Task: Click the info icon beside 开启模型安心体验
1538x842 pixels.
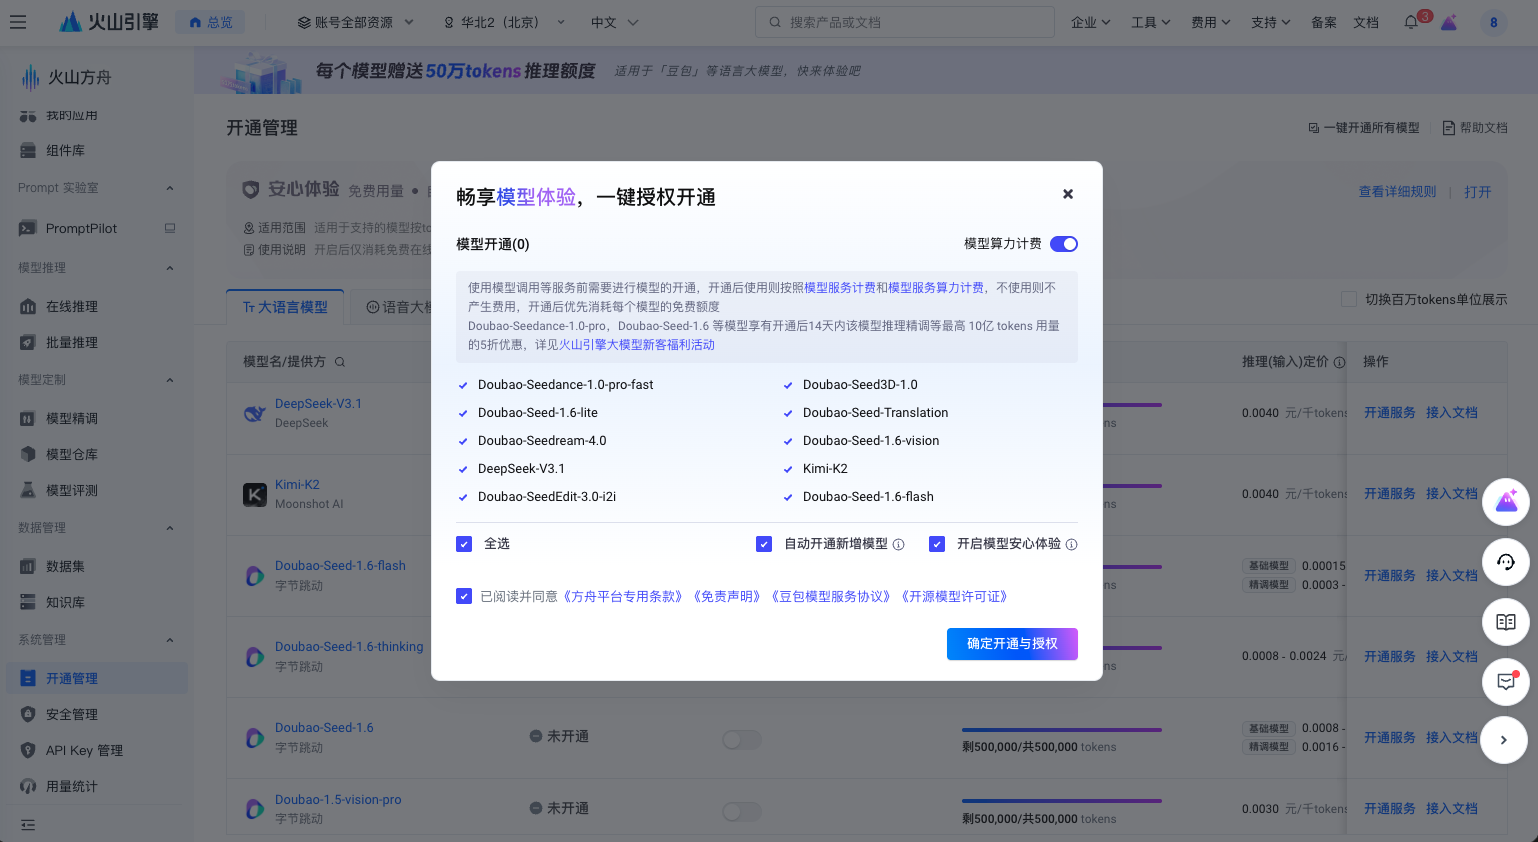Action: [x=1071, y=544]
